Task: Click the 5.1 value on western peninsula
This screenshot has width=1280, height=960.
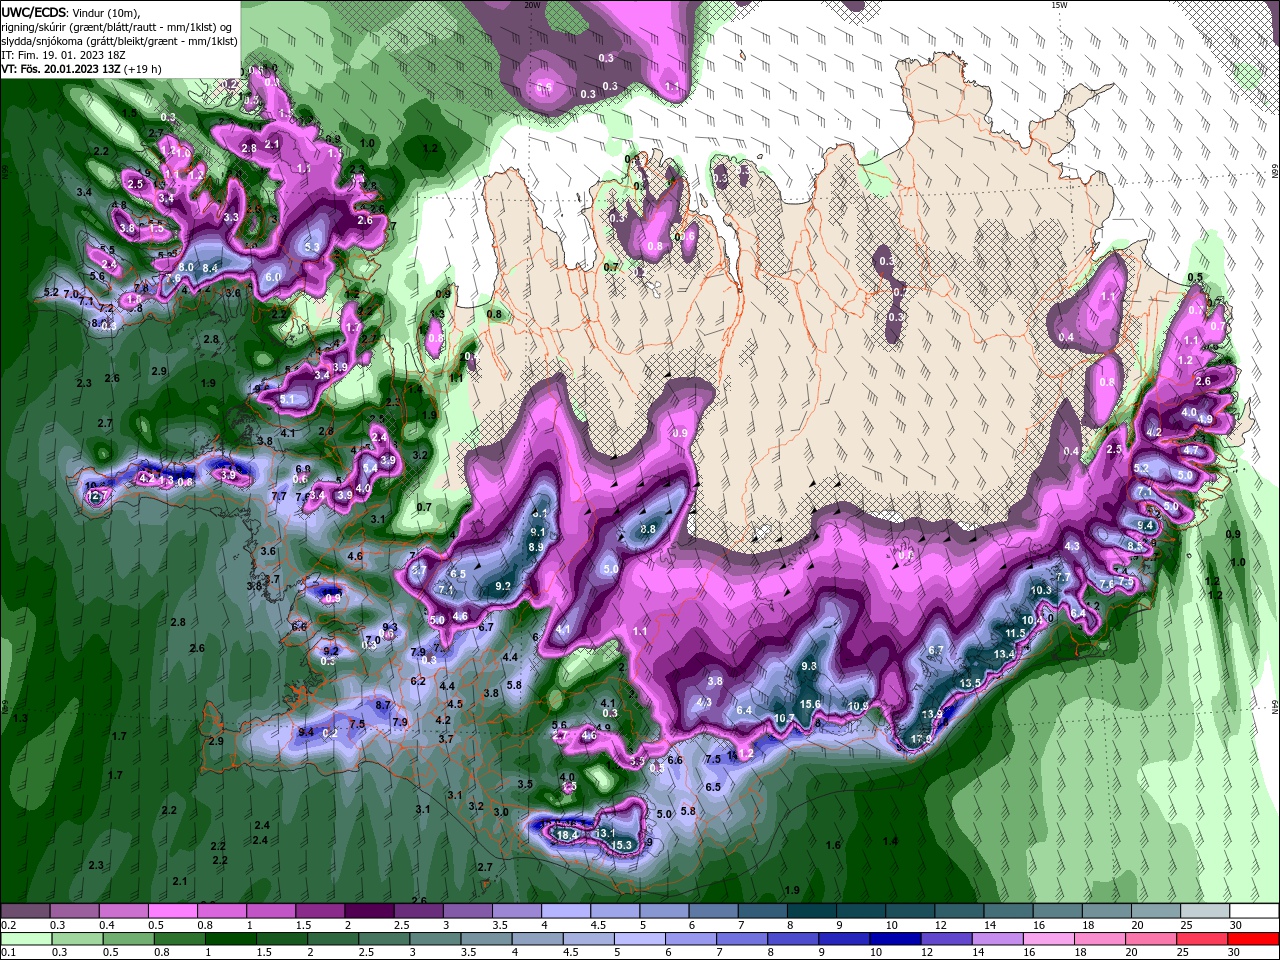Action: (287, 399)
